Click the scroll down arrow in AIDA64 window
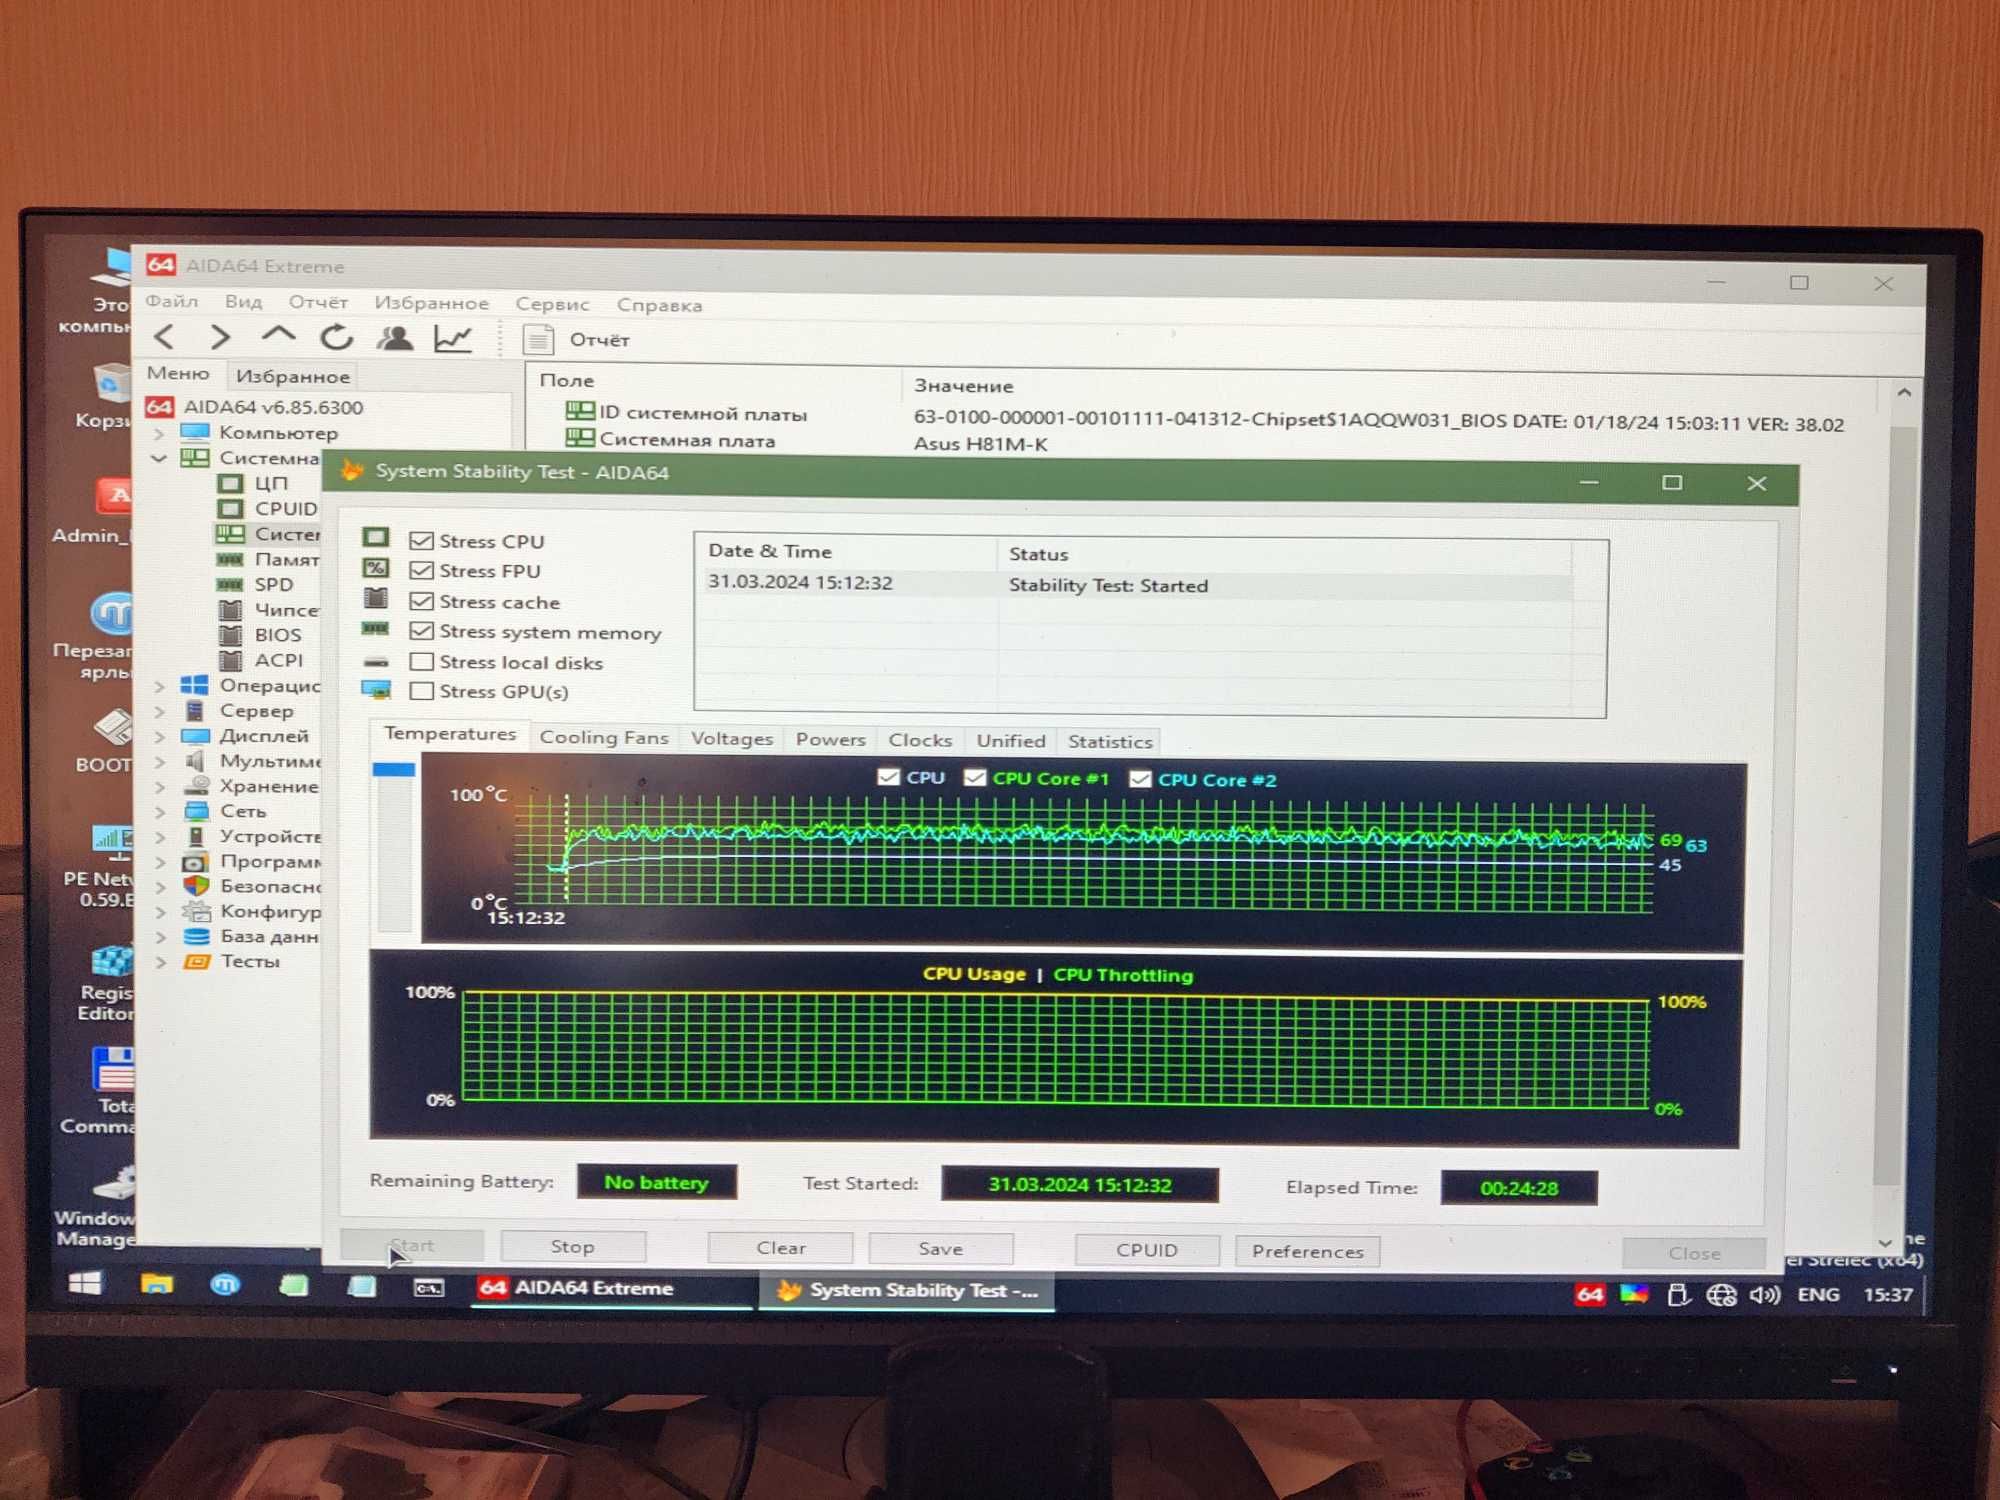The width and height of the screenshot is (2000, 1500). point(1885,1243)
